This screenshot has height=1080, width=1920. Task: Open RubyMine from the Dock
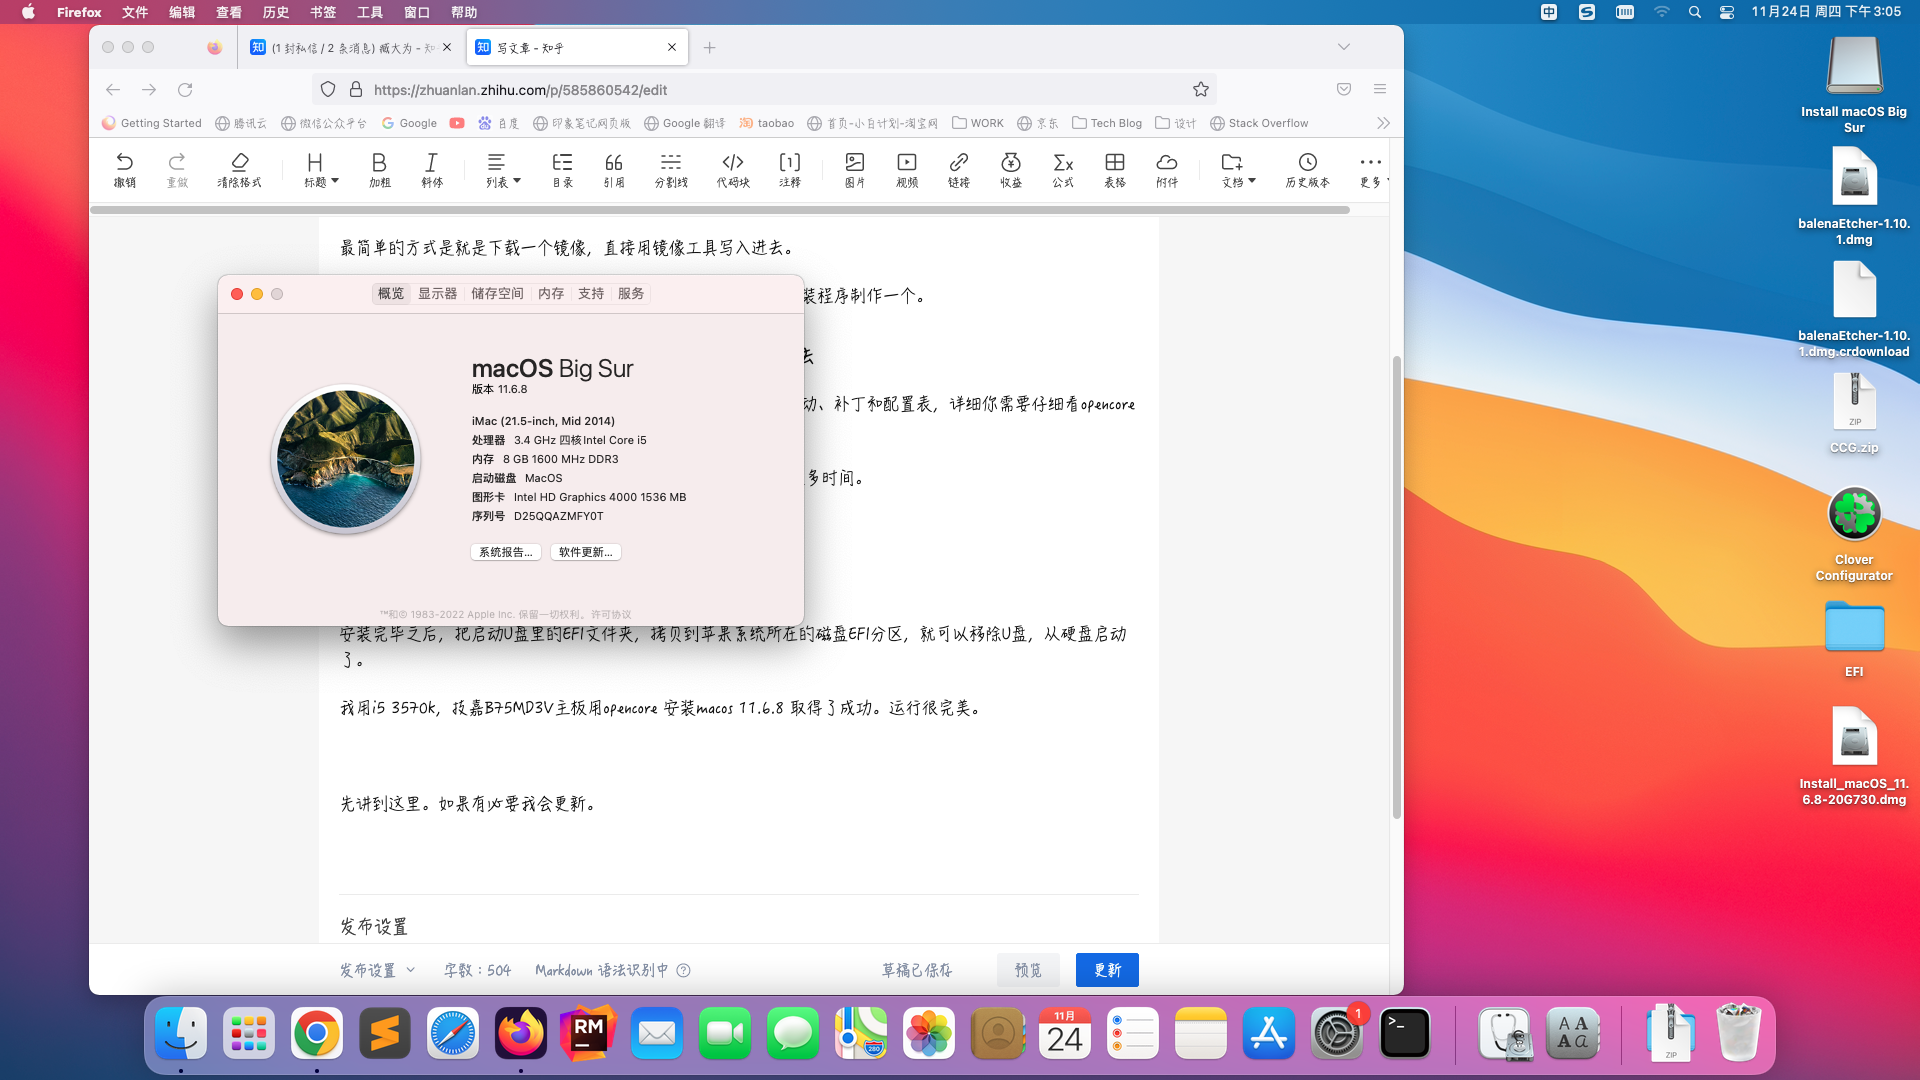[x=589, y=1033]
